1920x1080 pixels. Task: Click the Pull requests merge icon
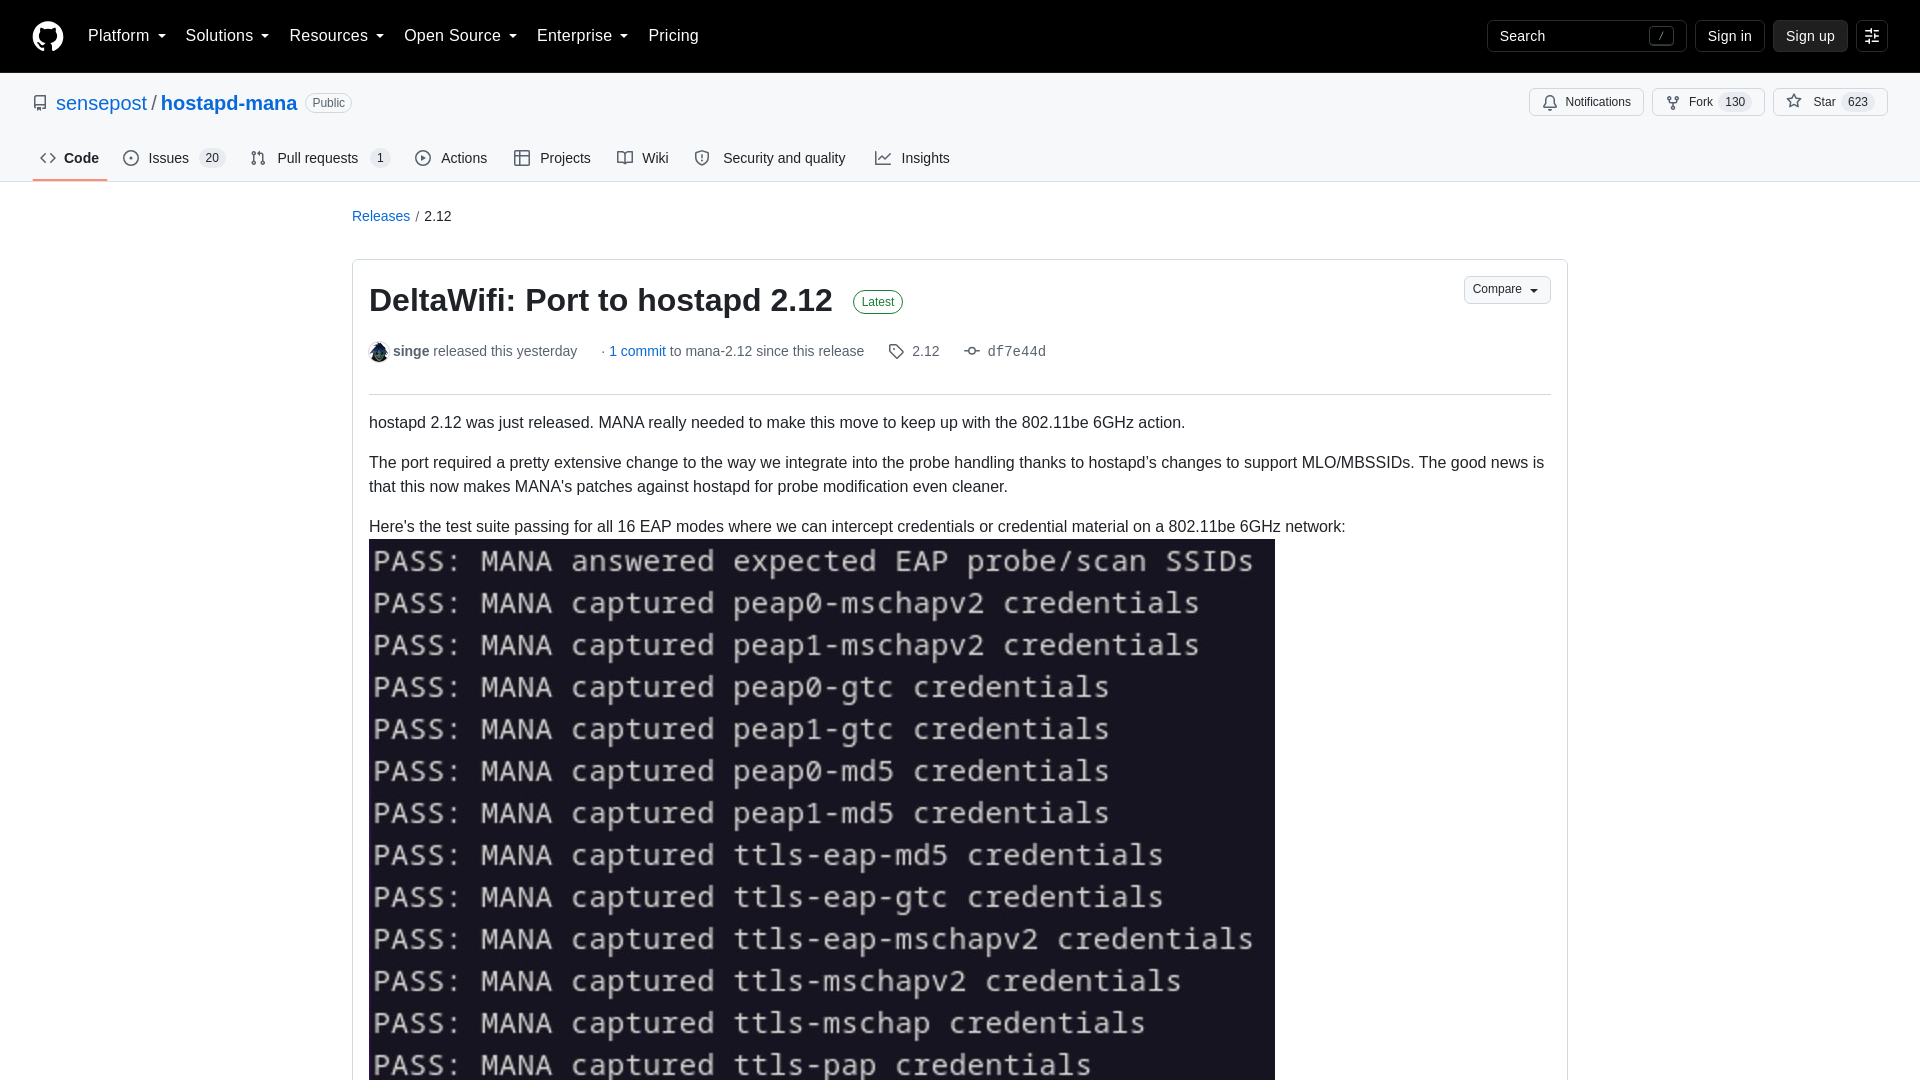pyautogui.click(x=258, y=158)
